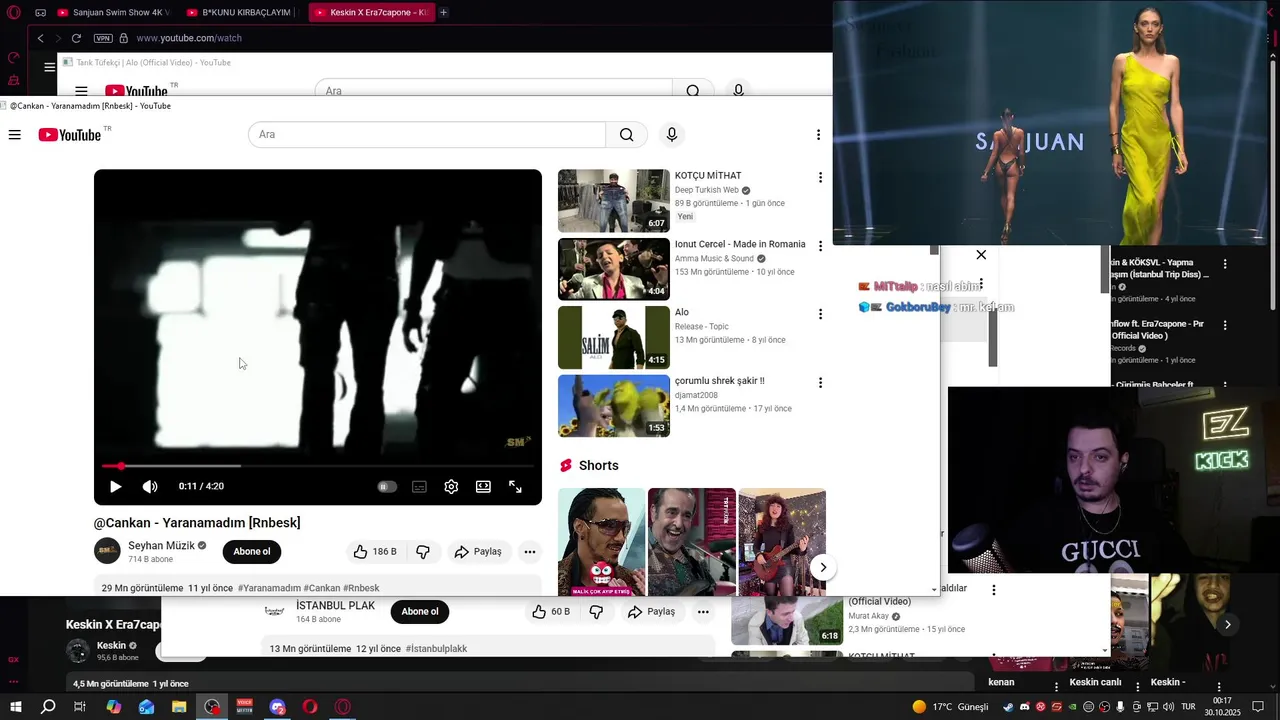Toggle subtitles in the video player
Viewport: 1280px width, 720px height.
(419, 487)
